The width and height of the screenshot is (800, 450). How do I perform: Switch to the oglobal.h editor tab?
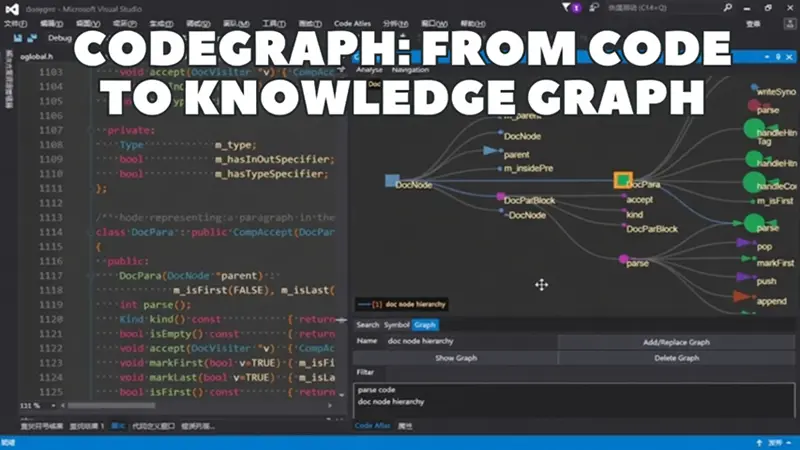coord(36,57)
